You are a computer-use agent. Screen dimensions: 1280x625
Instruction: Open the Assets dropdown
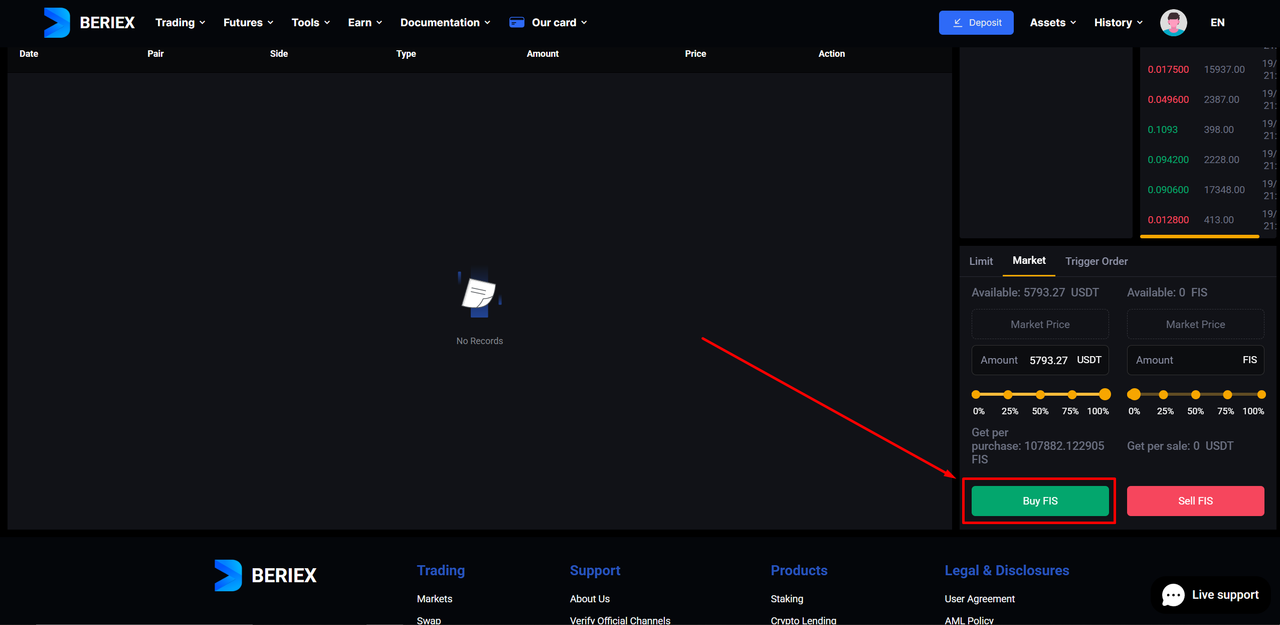[x=1053, y=22]
